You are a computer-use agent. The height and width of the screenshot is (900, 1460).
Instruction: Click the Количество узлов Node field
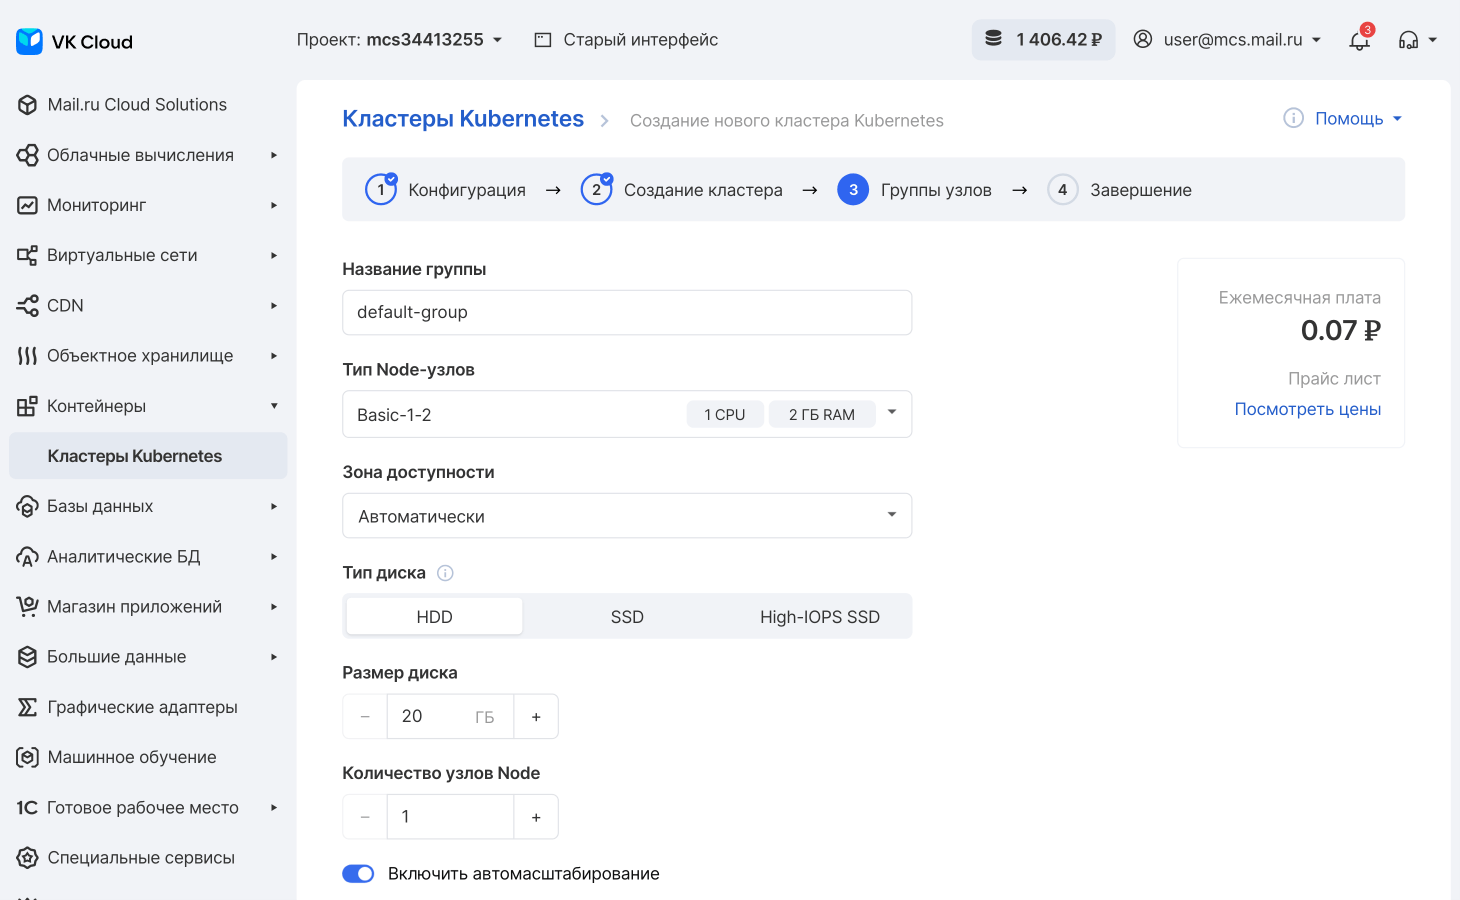[x=450, y=817]
